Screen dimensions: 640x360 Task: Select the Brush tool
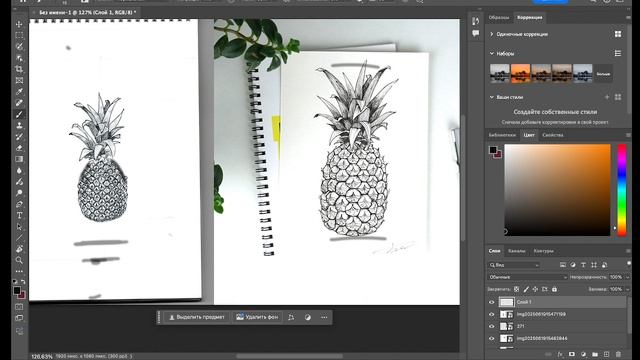pos(19,114)
